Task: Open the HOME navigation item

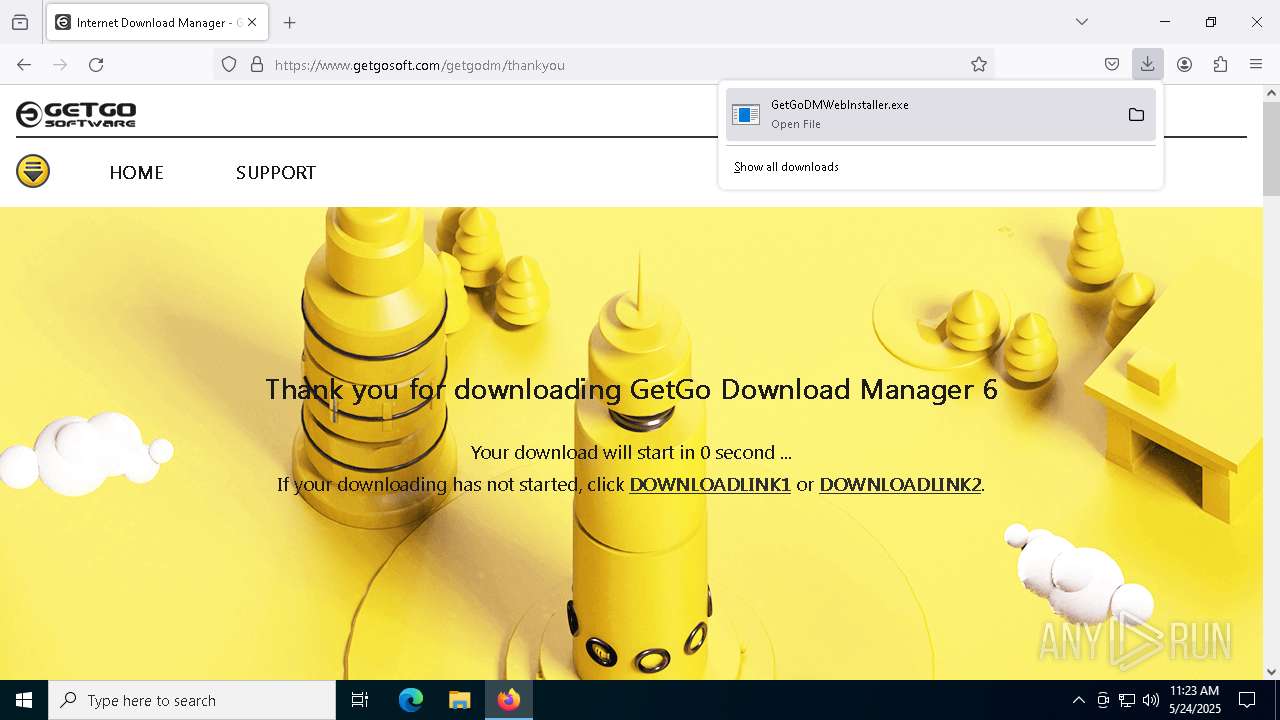Action: 136,173
